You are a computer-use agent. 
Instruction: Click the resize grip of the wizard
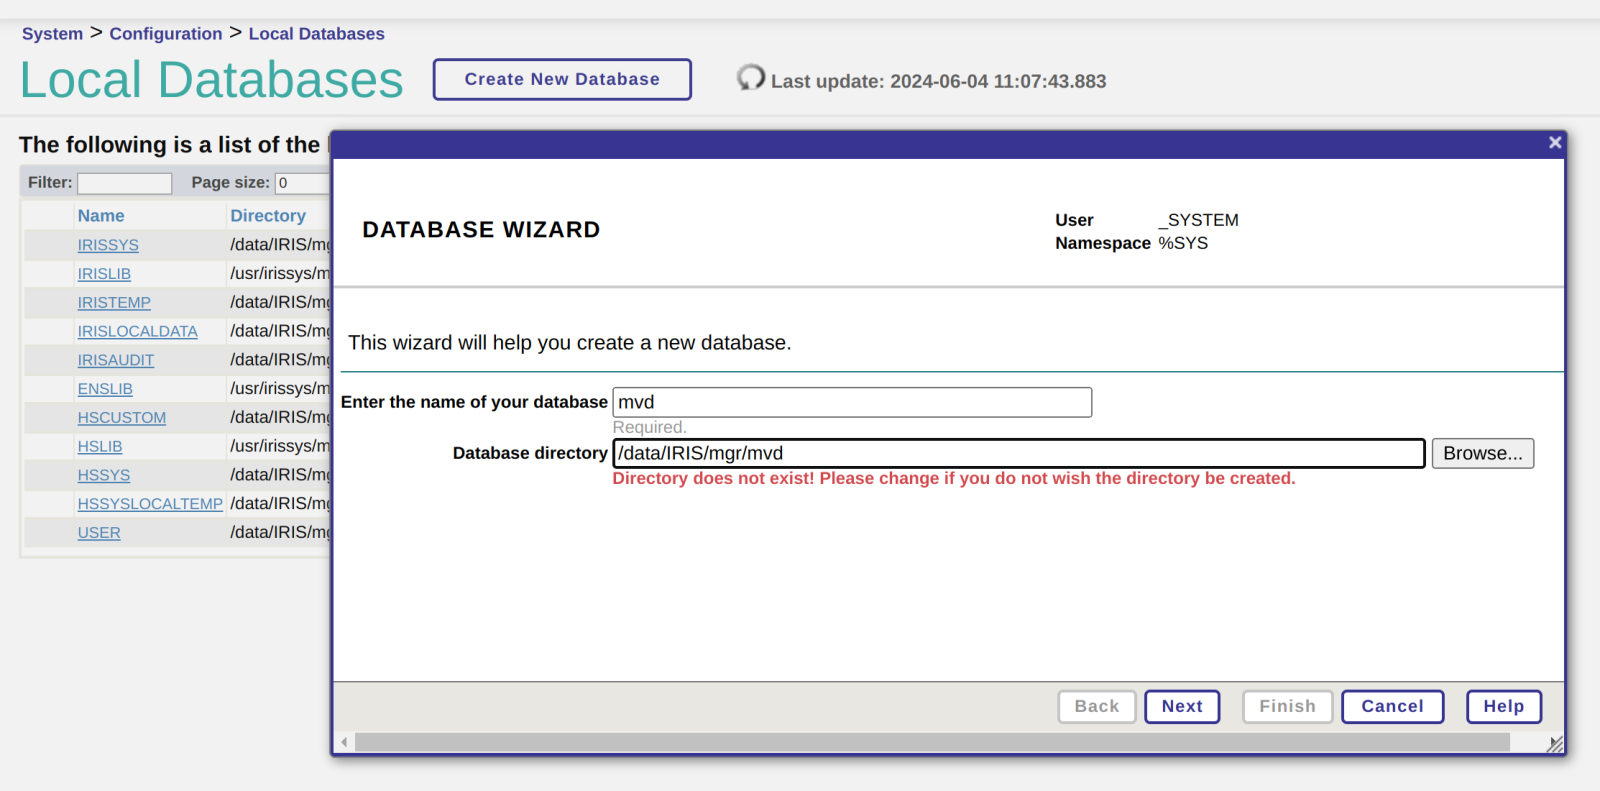(x=1554, y=743)
